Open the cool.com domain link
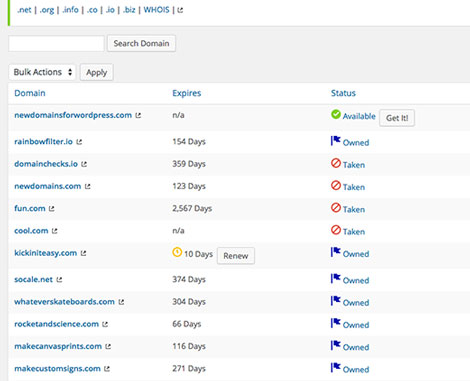 coord(31,231)
